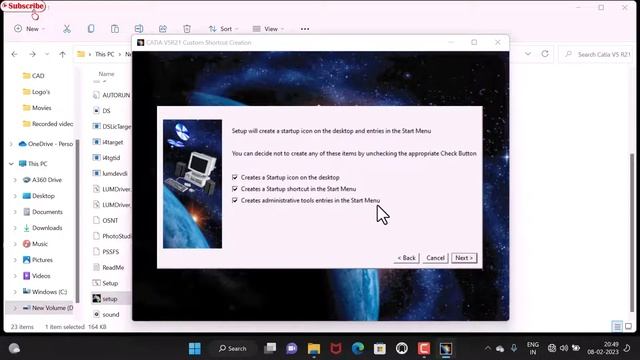
Task: Click the Cancel button in setup dialog
Action: coord(436,258)
